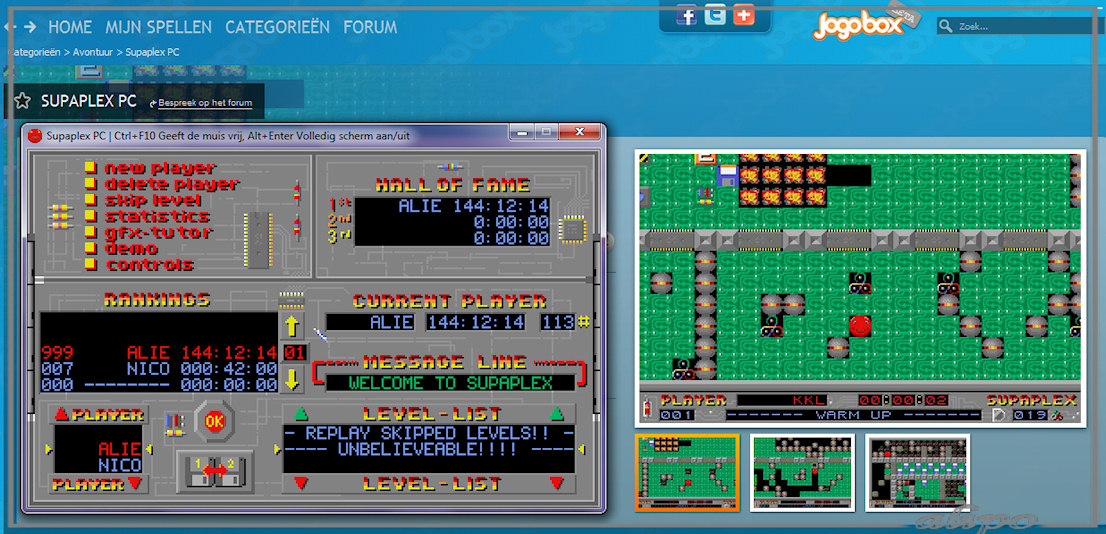Screen dimensions: 1106x534
Task: Click the red Supaplex window title icon
Action: (35, 135)
